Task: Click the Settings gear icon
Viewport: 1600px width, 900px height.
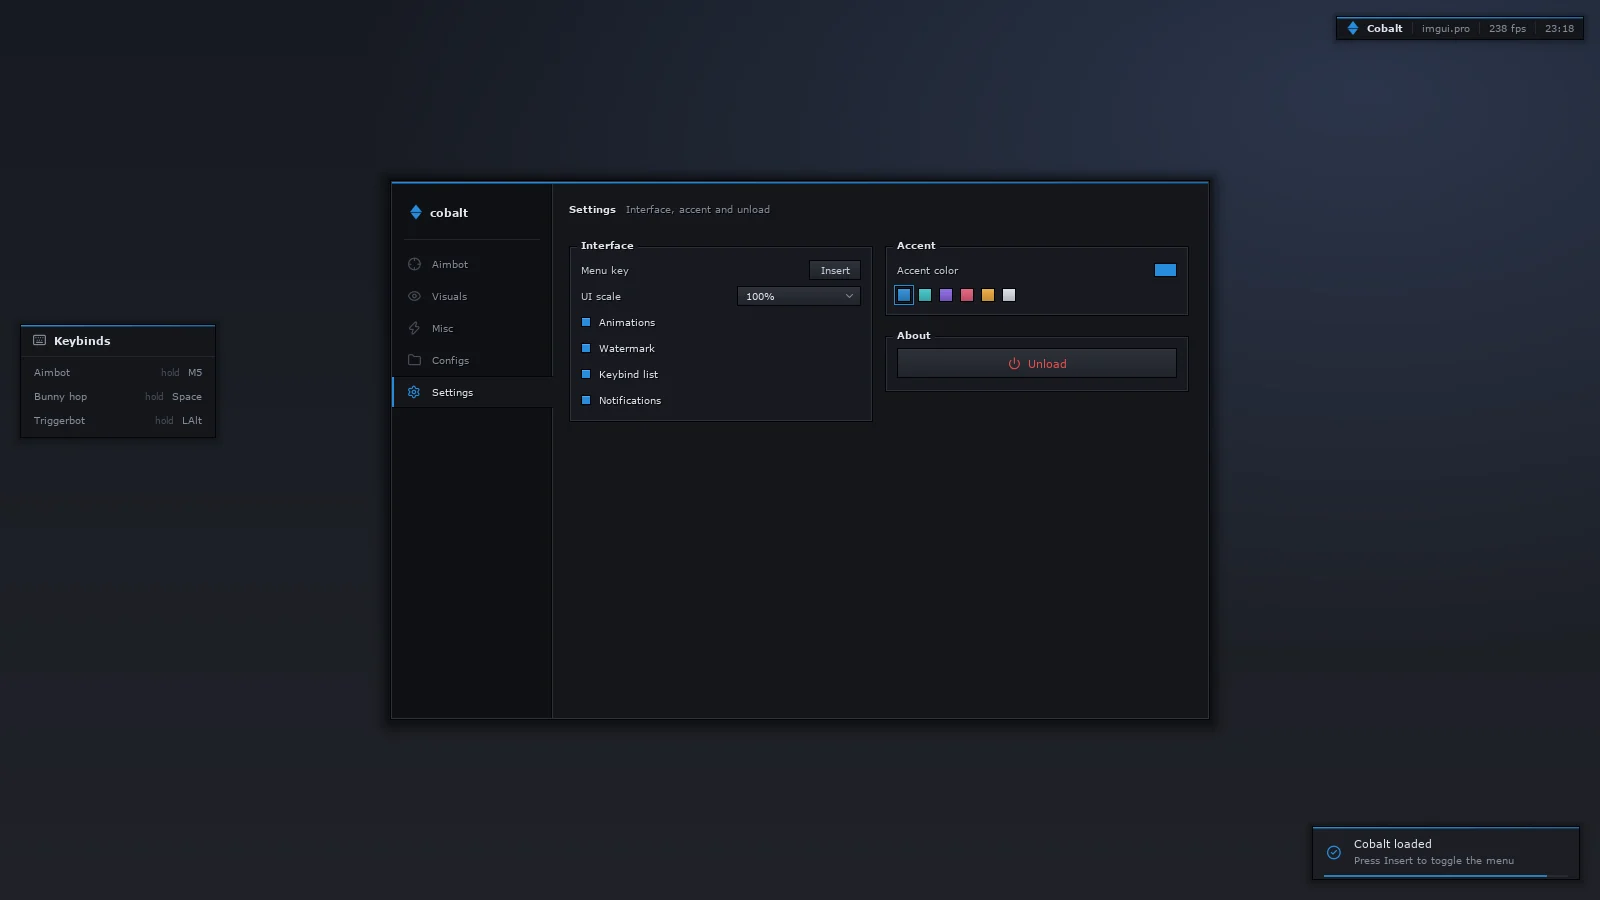Action: pyautogui.click(x=414, y=392)
